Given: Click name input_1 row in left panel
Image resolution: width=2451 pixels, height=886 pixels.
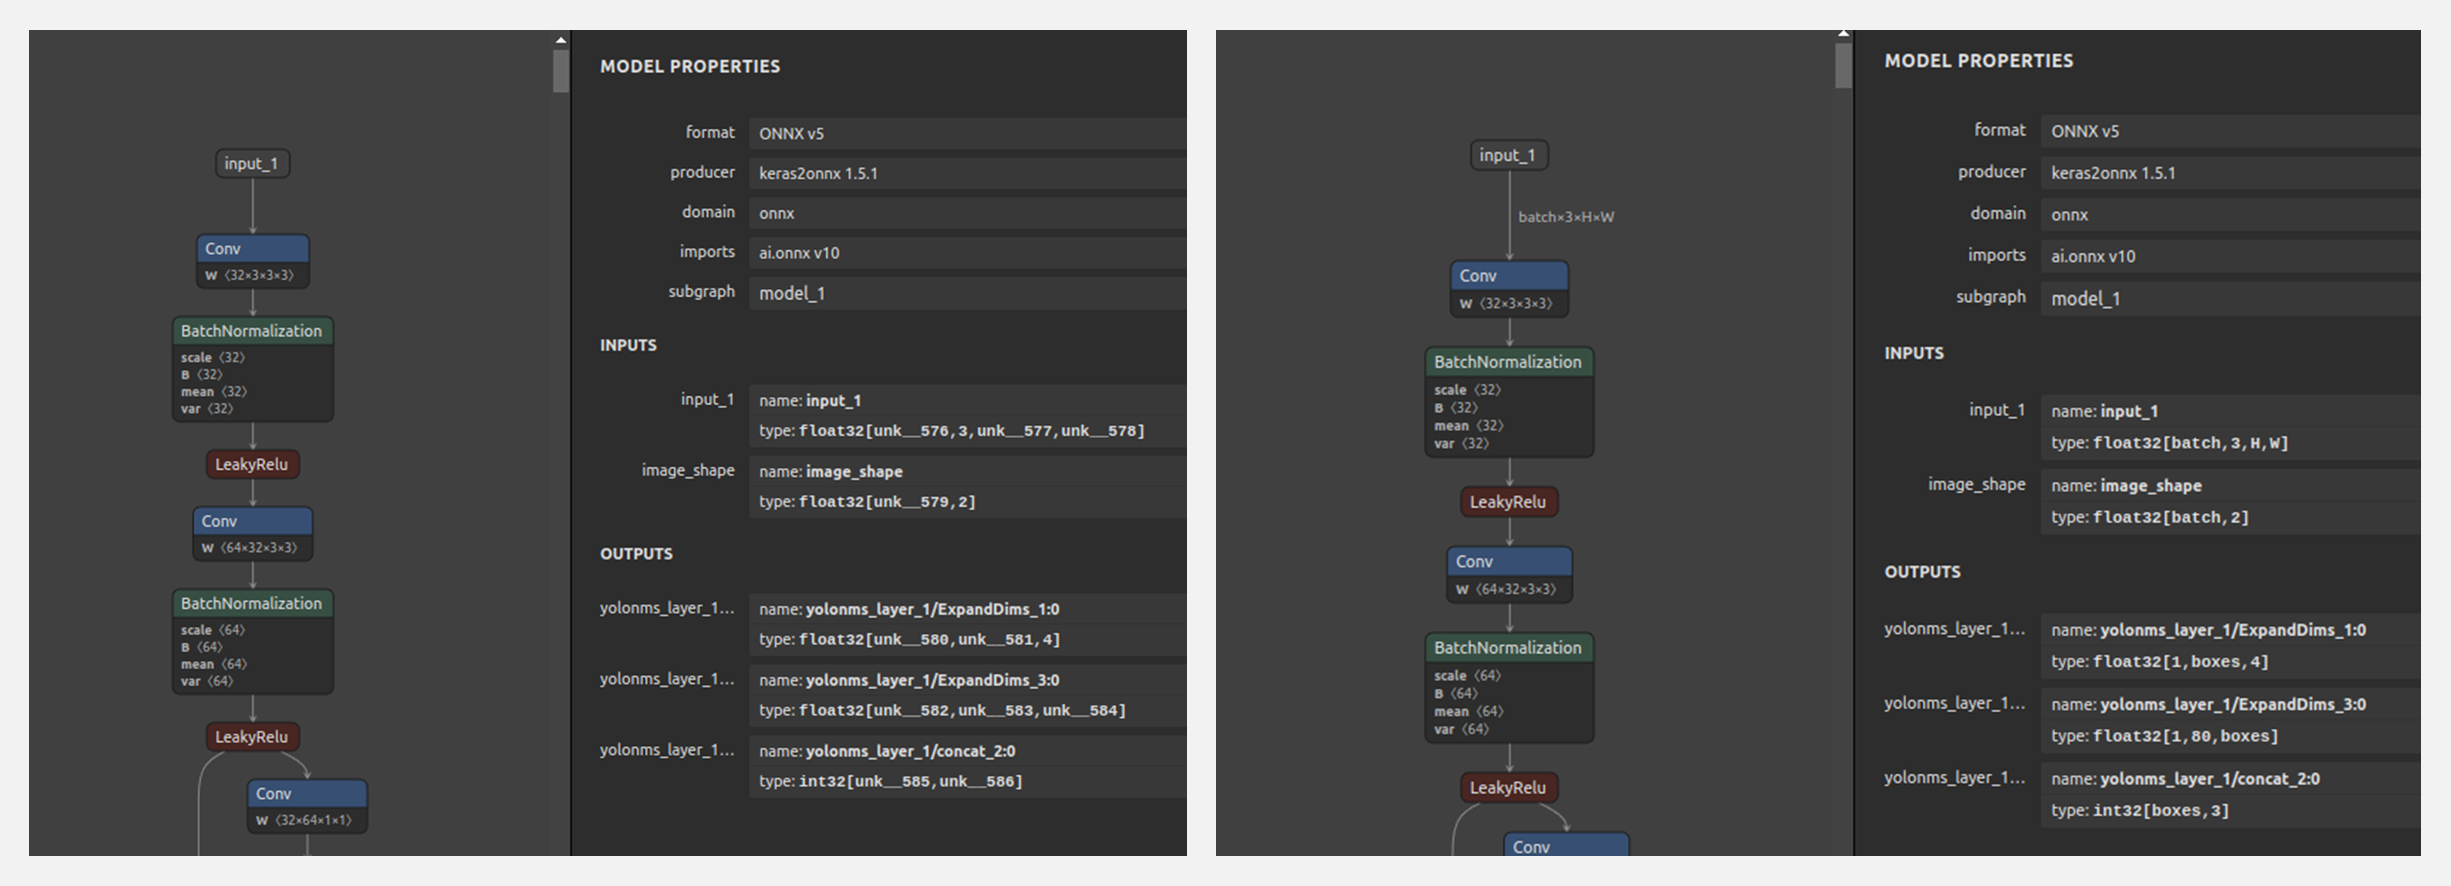Looking at the screenshot, I should [967, 400].
